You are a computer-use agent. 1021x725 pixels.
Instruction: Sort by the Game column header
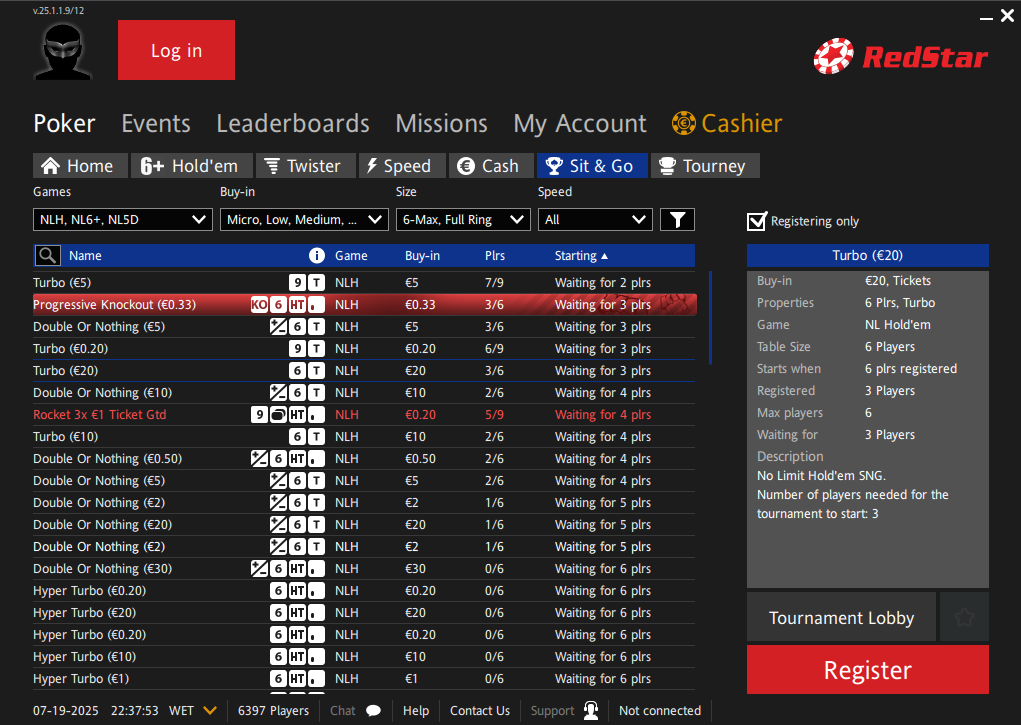tap(352, 255)
